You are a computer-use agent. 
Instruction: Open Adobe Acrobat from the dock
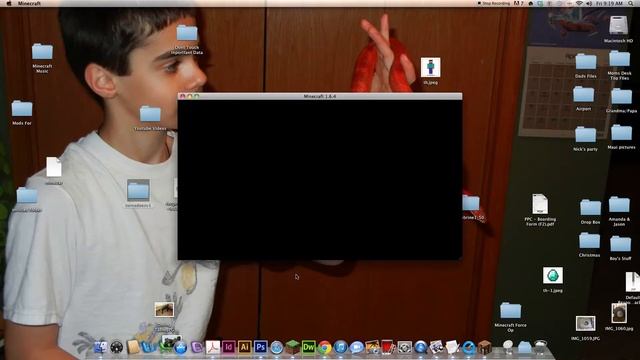(x=213, y=347)
